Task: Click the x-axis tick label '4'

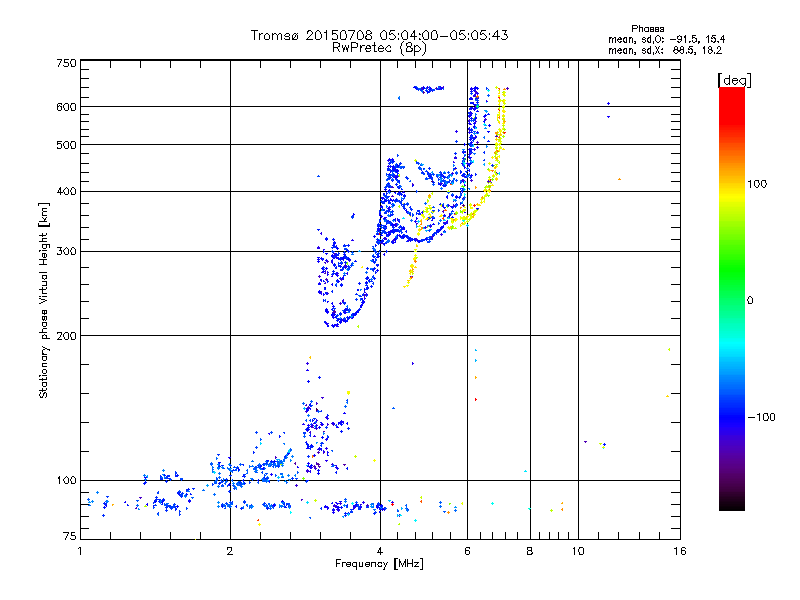Action: pos(380,551)
